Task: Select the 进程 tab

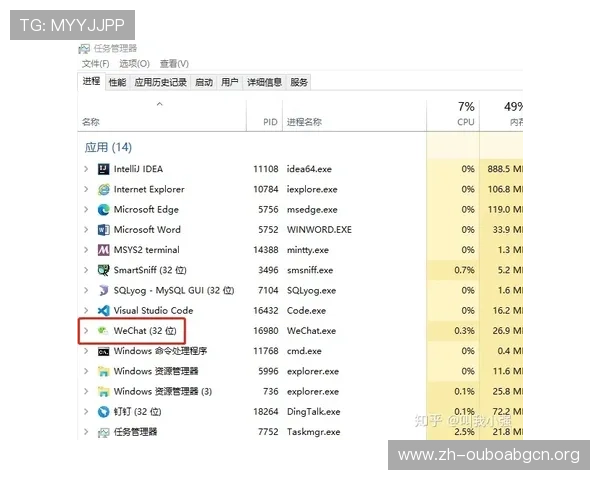Action: coord(91,81)
